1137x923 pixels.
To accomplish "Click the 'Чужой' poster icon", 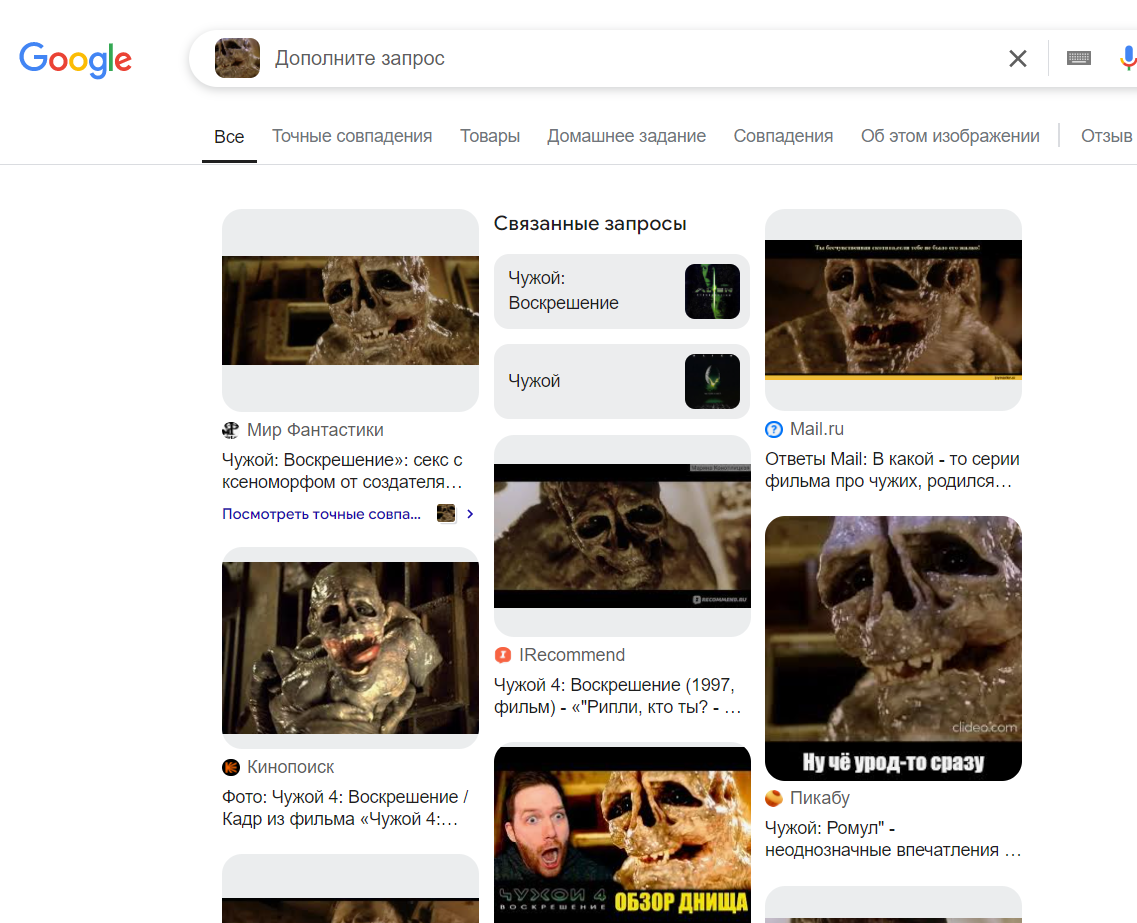I will [712, 381].
